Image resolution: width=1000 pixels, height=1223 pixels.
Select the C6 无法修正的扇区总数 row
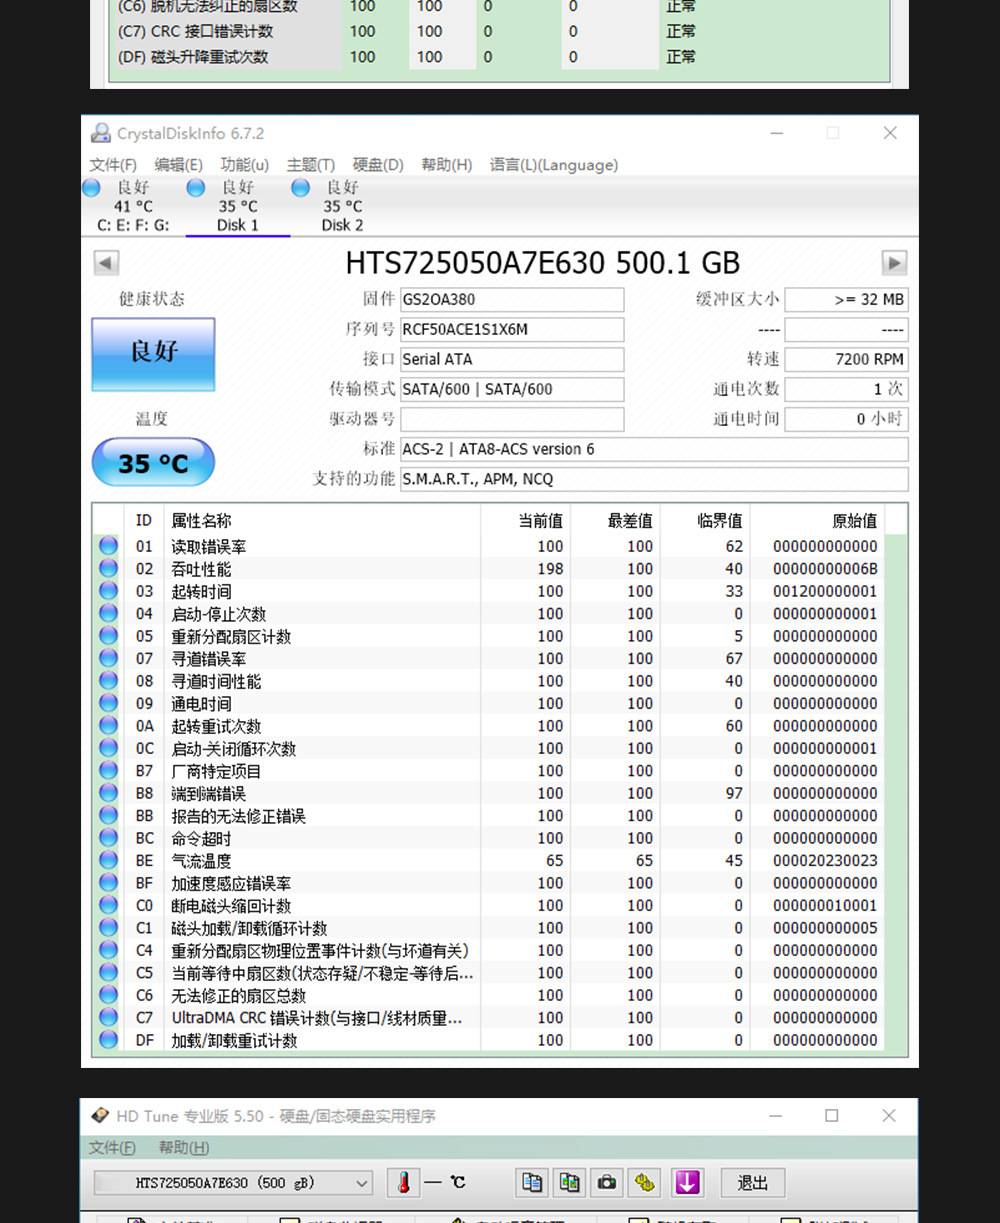tap(489, 995)
